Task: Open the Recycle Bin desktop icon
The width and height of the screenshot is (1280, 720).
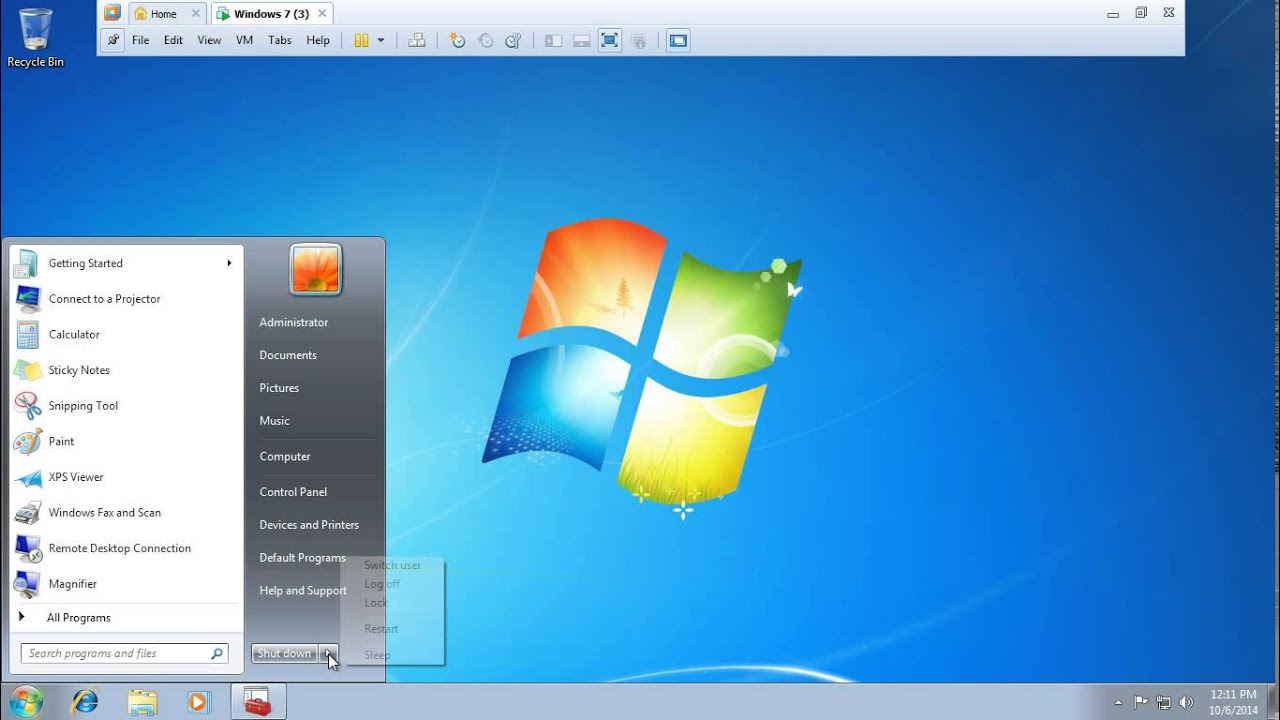Action: pyautogui.click(x=35, y=38)
